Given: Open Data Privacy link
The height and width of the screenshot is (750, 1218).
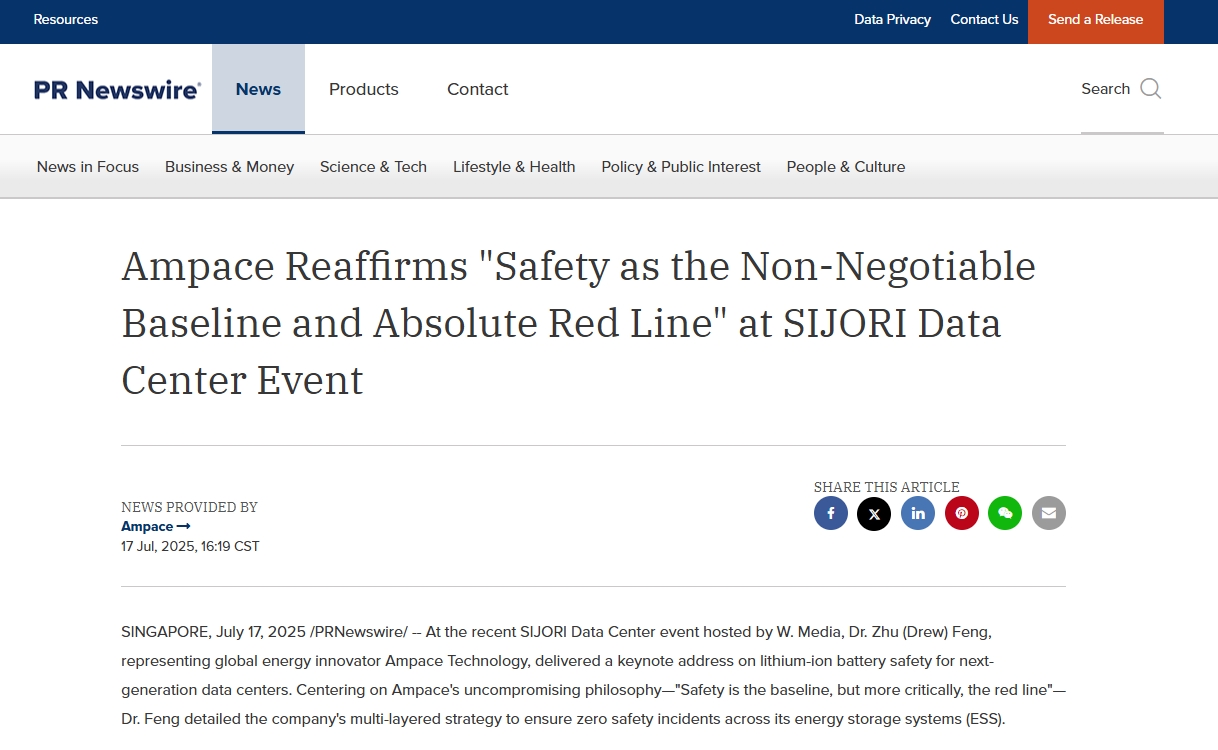Looking at the screenshot, I should 892,20.
